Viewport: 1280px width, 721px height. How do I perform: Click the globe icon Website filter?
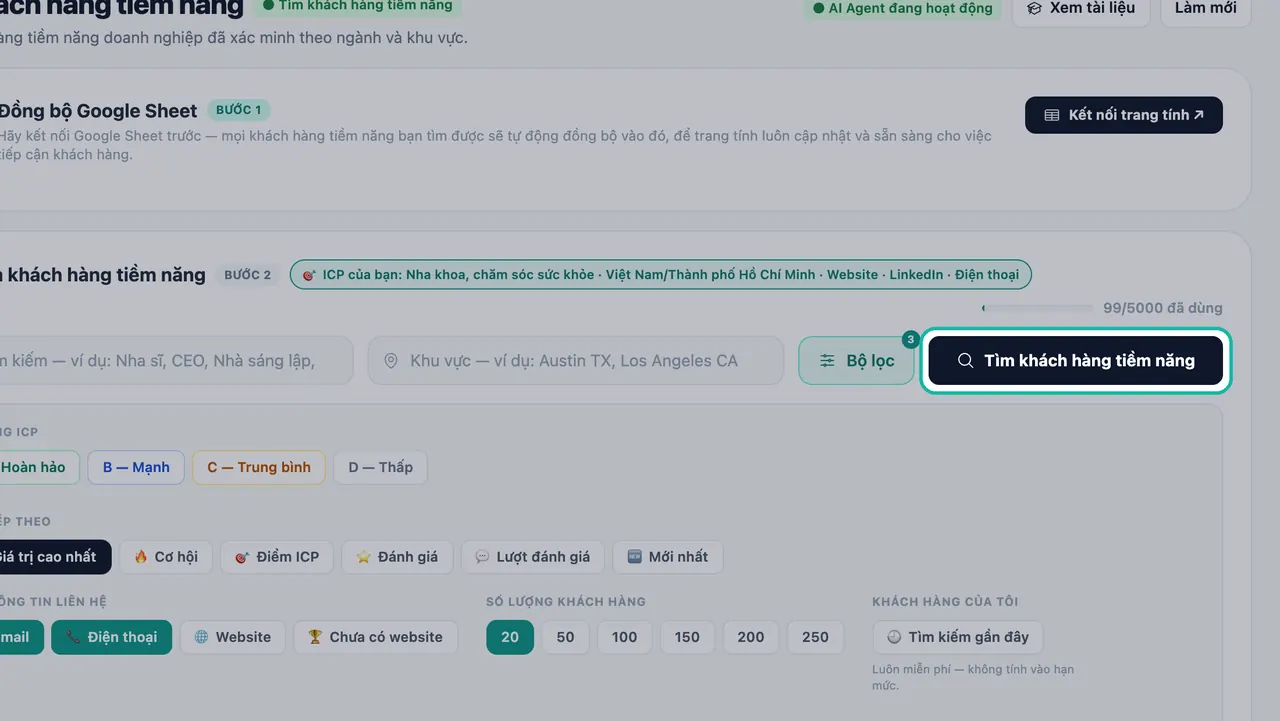click(x=201, y=637)
